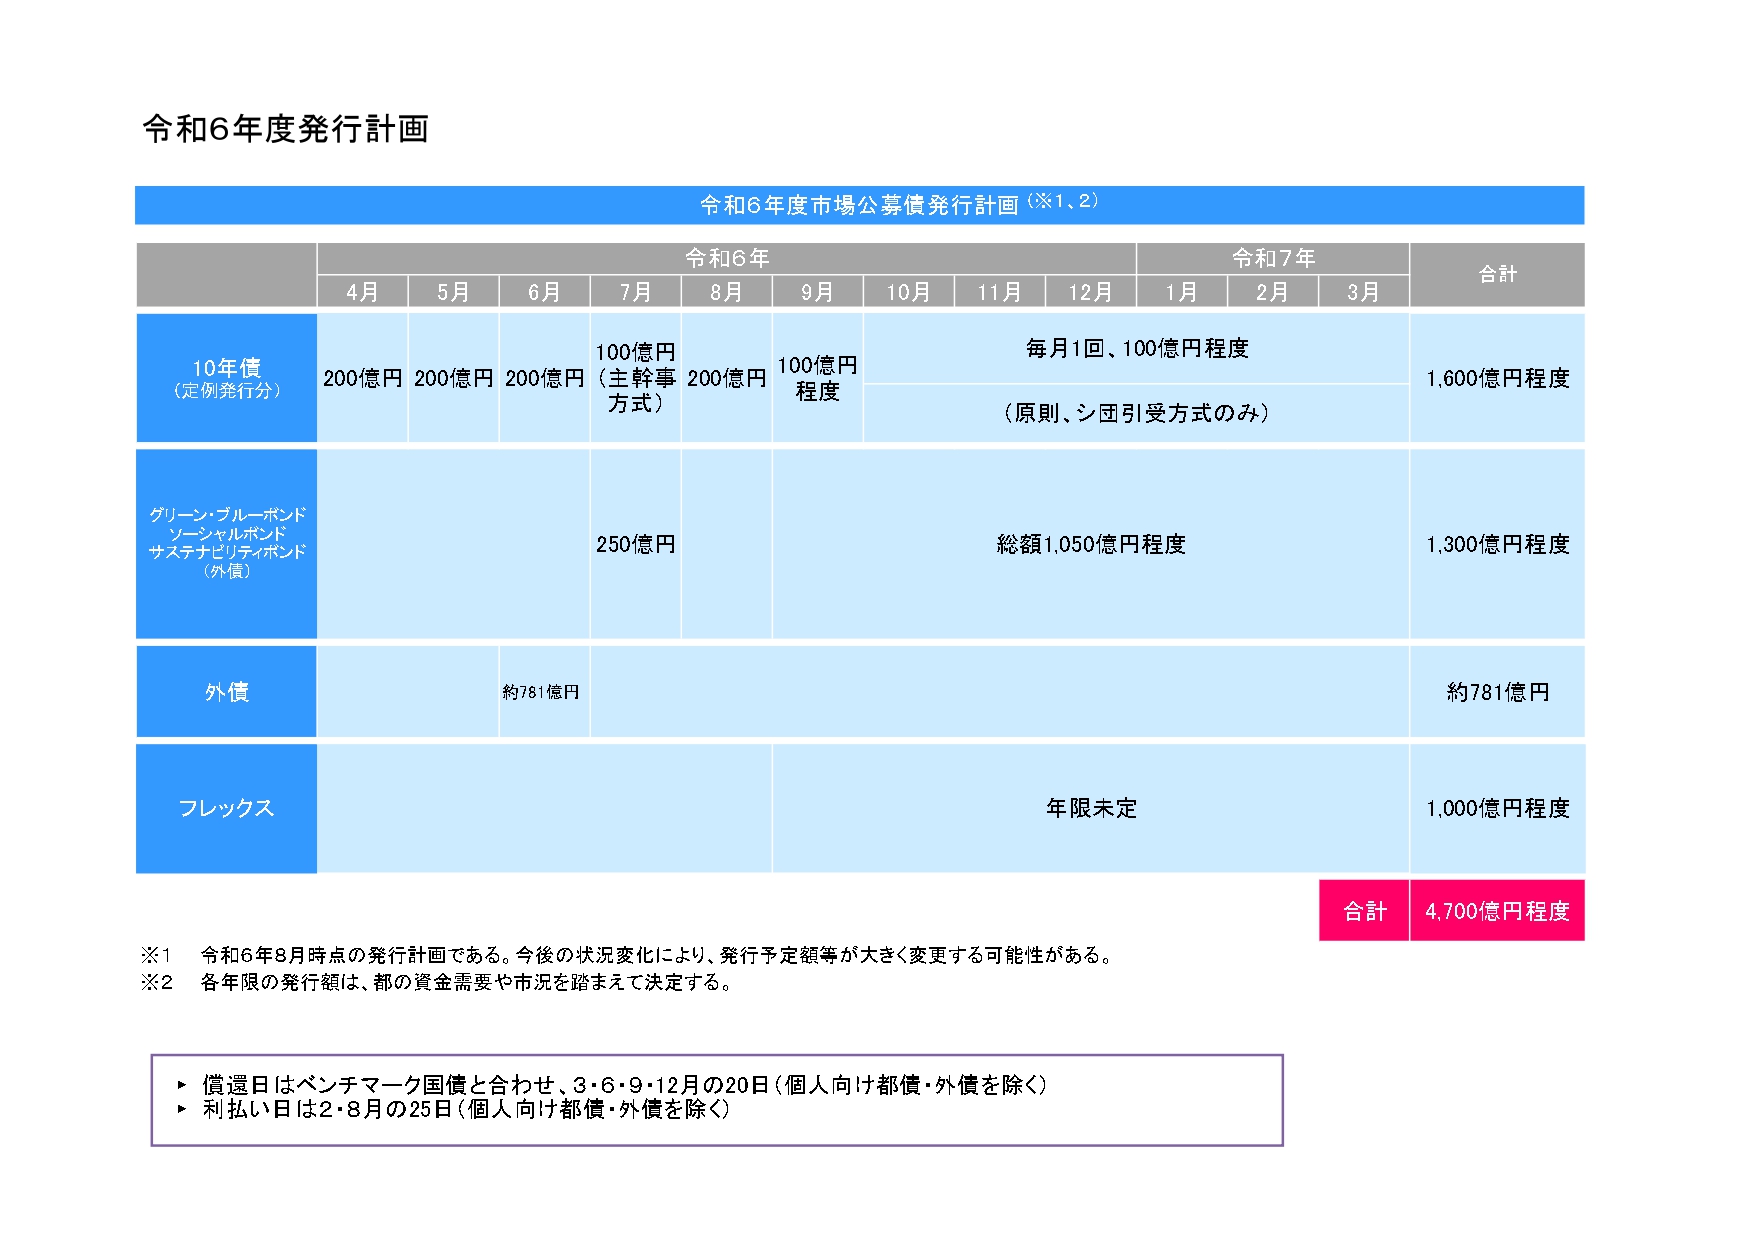Image resolution: width=1755 pixels, height=1240 pixels.
Task: Click 200億円 in the May column
Action: (453, 378)
